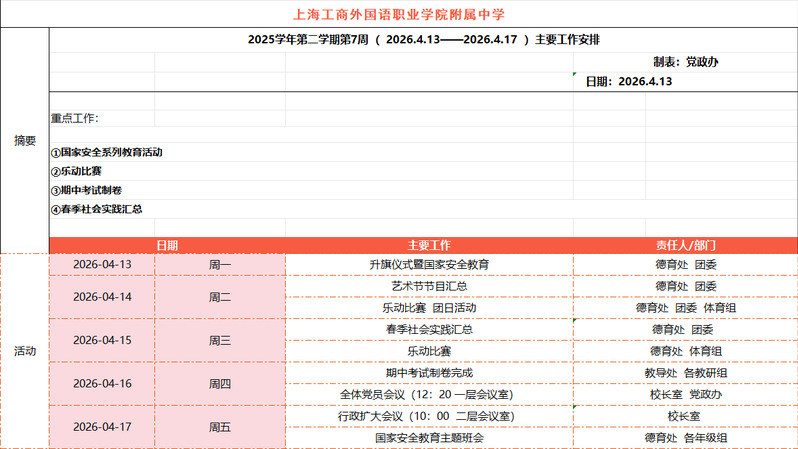Select the 全体党员会议 meeting cell
This screenshot has height=449, width=798.
[429, 394]
